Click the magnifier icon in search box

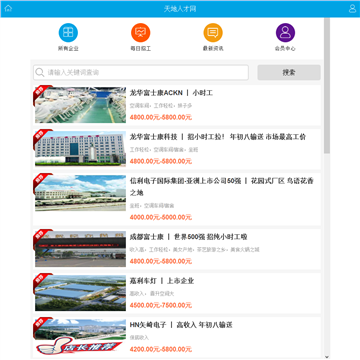[40, 72]
